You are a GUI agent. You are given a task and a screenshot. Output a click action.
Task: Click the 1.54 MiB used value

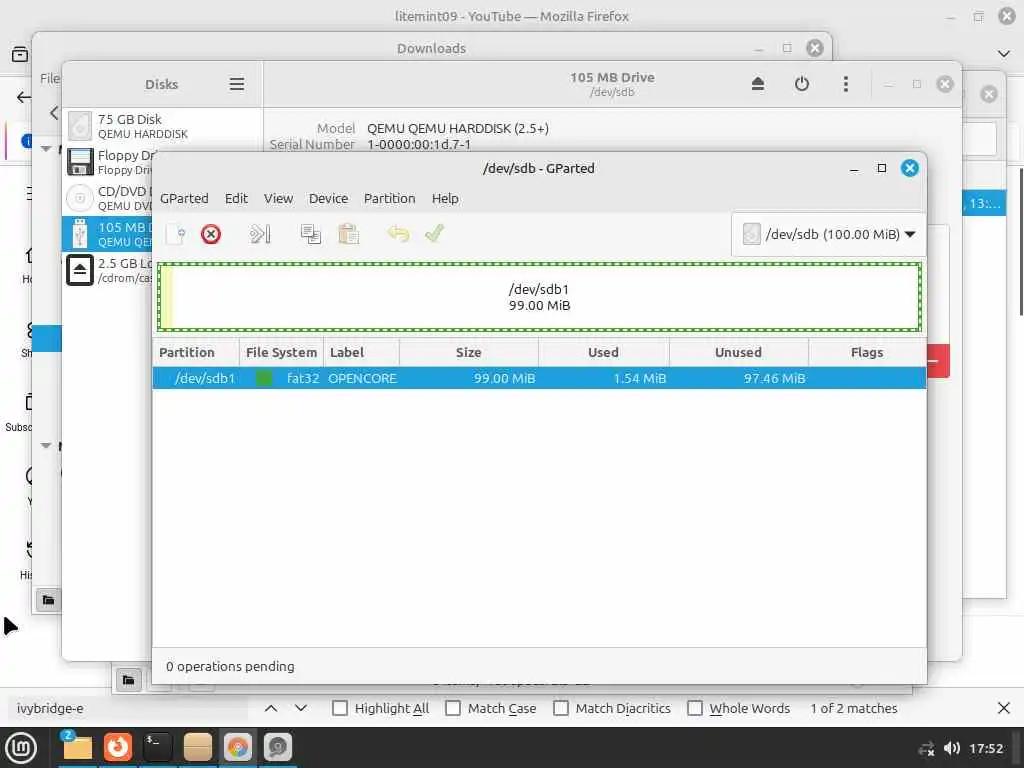[639, 378]
